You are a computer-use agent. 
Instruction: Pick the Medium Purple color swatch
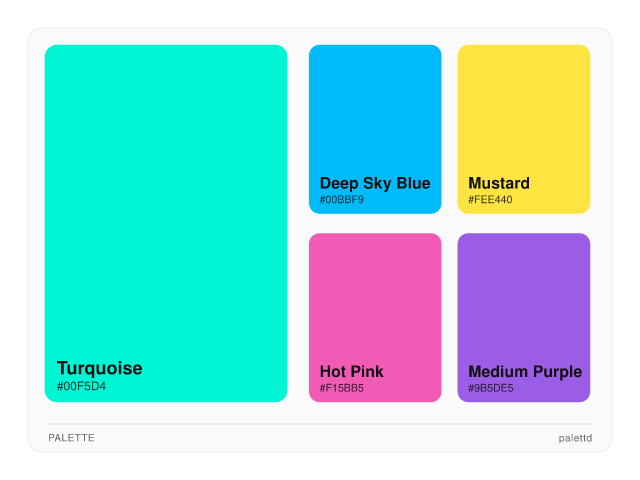click(x=523, y=300)
